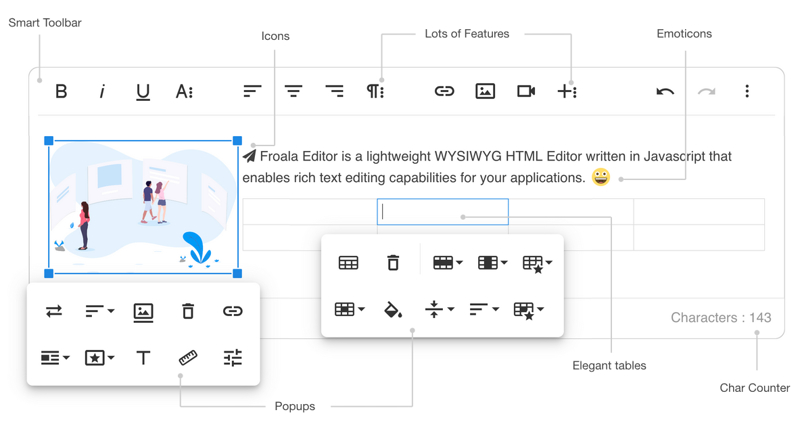800x423 pixels.
Task: Open image align dropdown in image popup
Action: [99, 311]
